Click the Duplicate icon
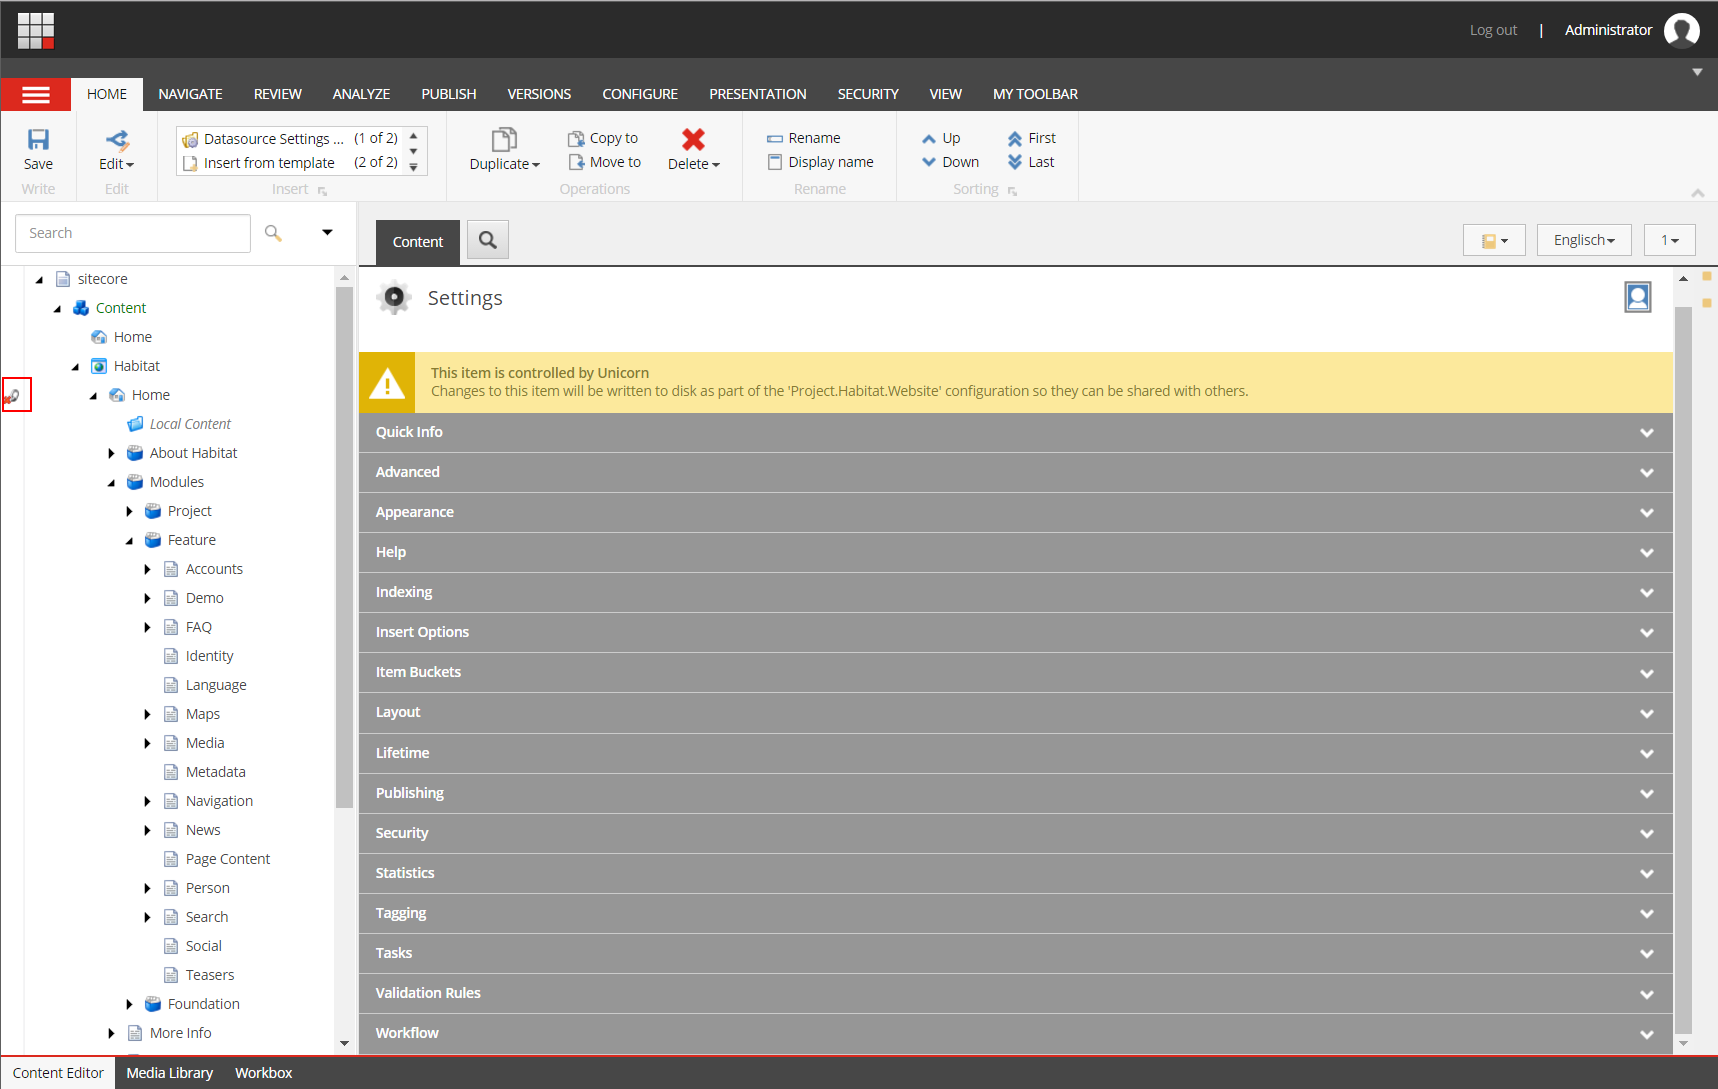The width and height of the screenshot is (1718, 1089). pos(504,139)
